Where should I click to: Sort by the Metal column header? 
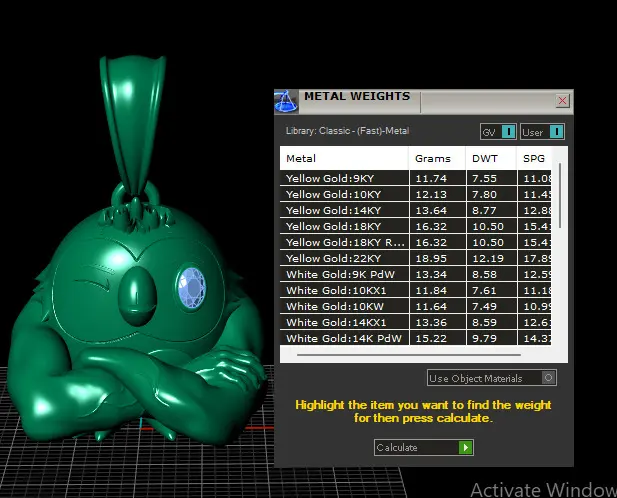(344, 159)
